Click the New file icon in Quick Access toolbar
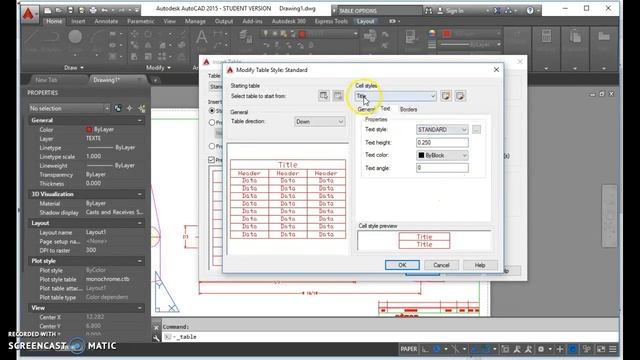 [48, 10]
